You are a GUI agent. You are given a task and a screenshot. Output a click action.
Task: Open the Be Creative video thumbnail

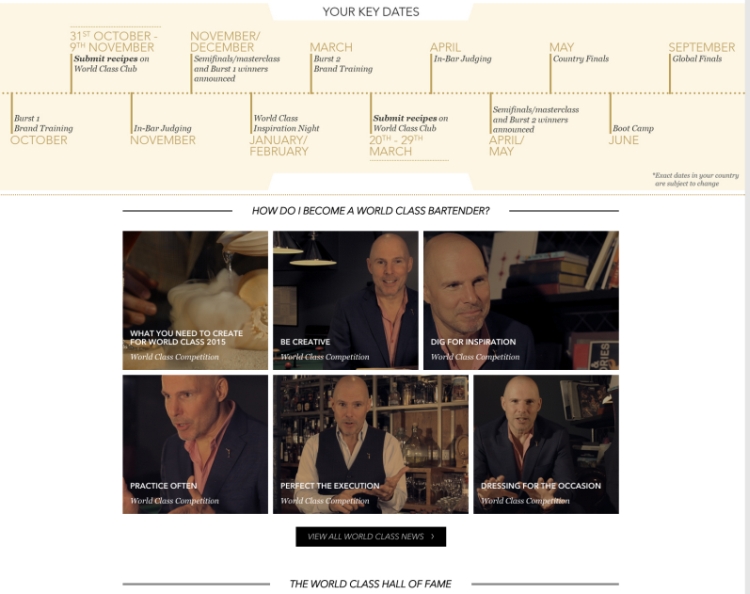point(345,300)
